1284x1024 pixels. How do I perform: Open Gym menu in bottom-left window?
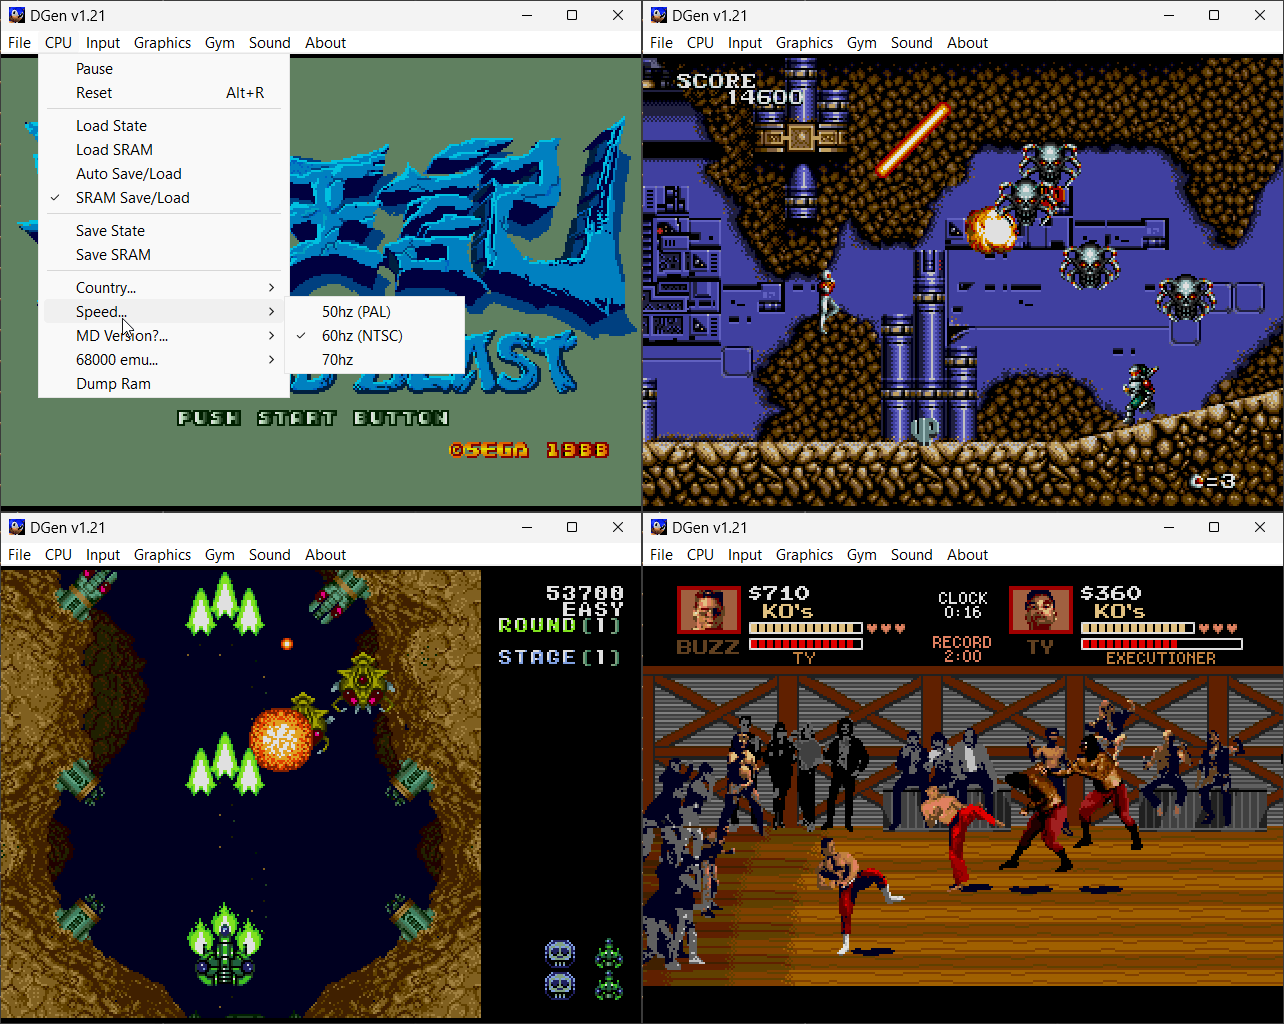220,555
